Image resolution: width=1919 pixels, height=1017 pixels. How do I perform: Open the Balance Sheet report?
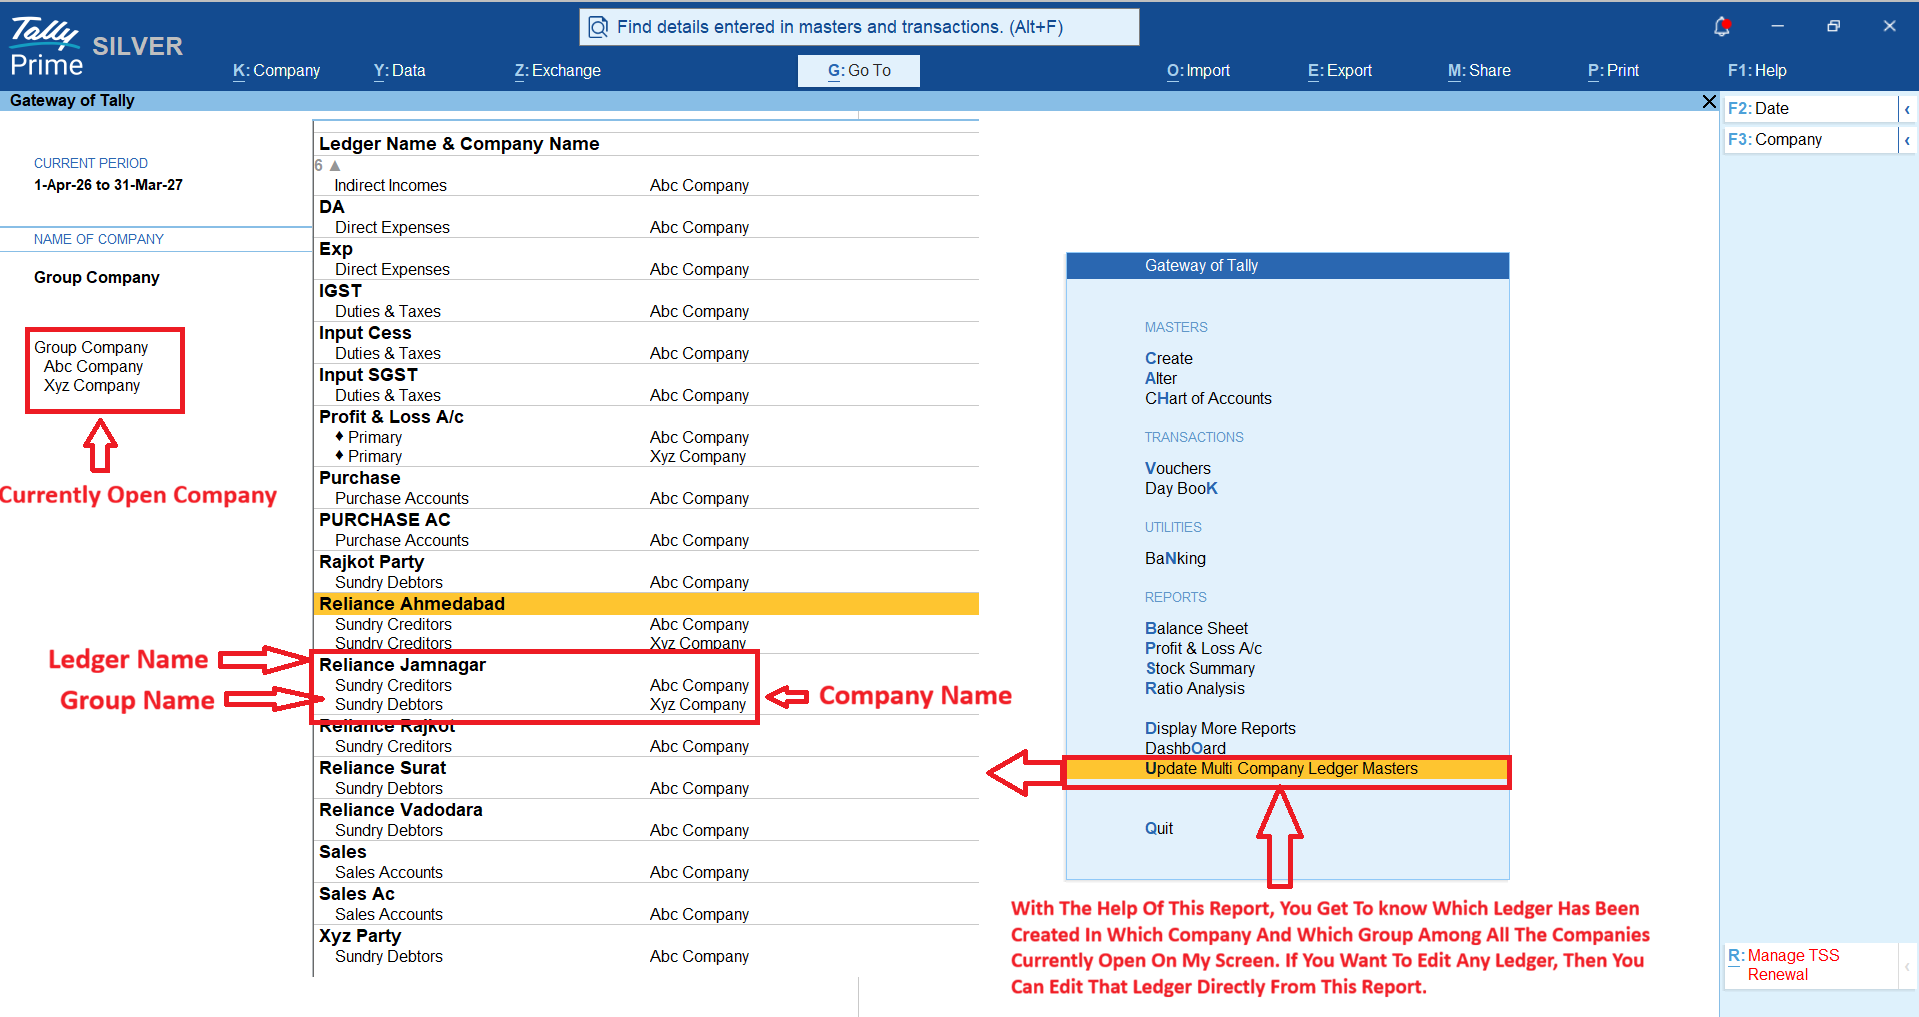coord(1196,628)
